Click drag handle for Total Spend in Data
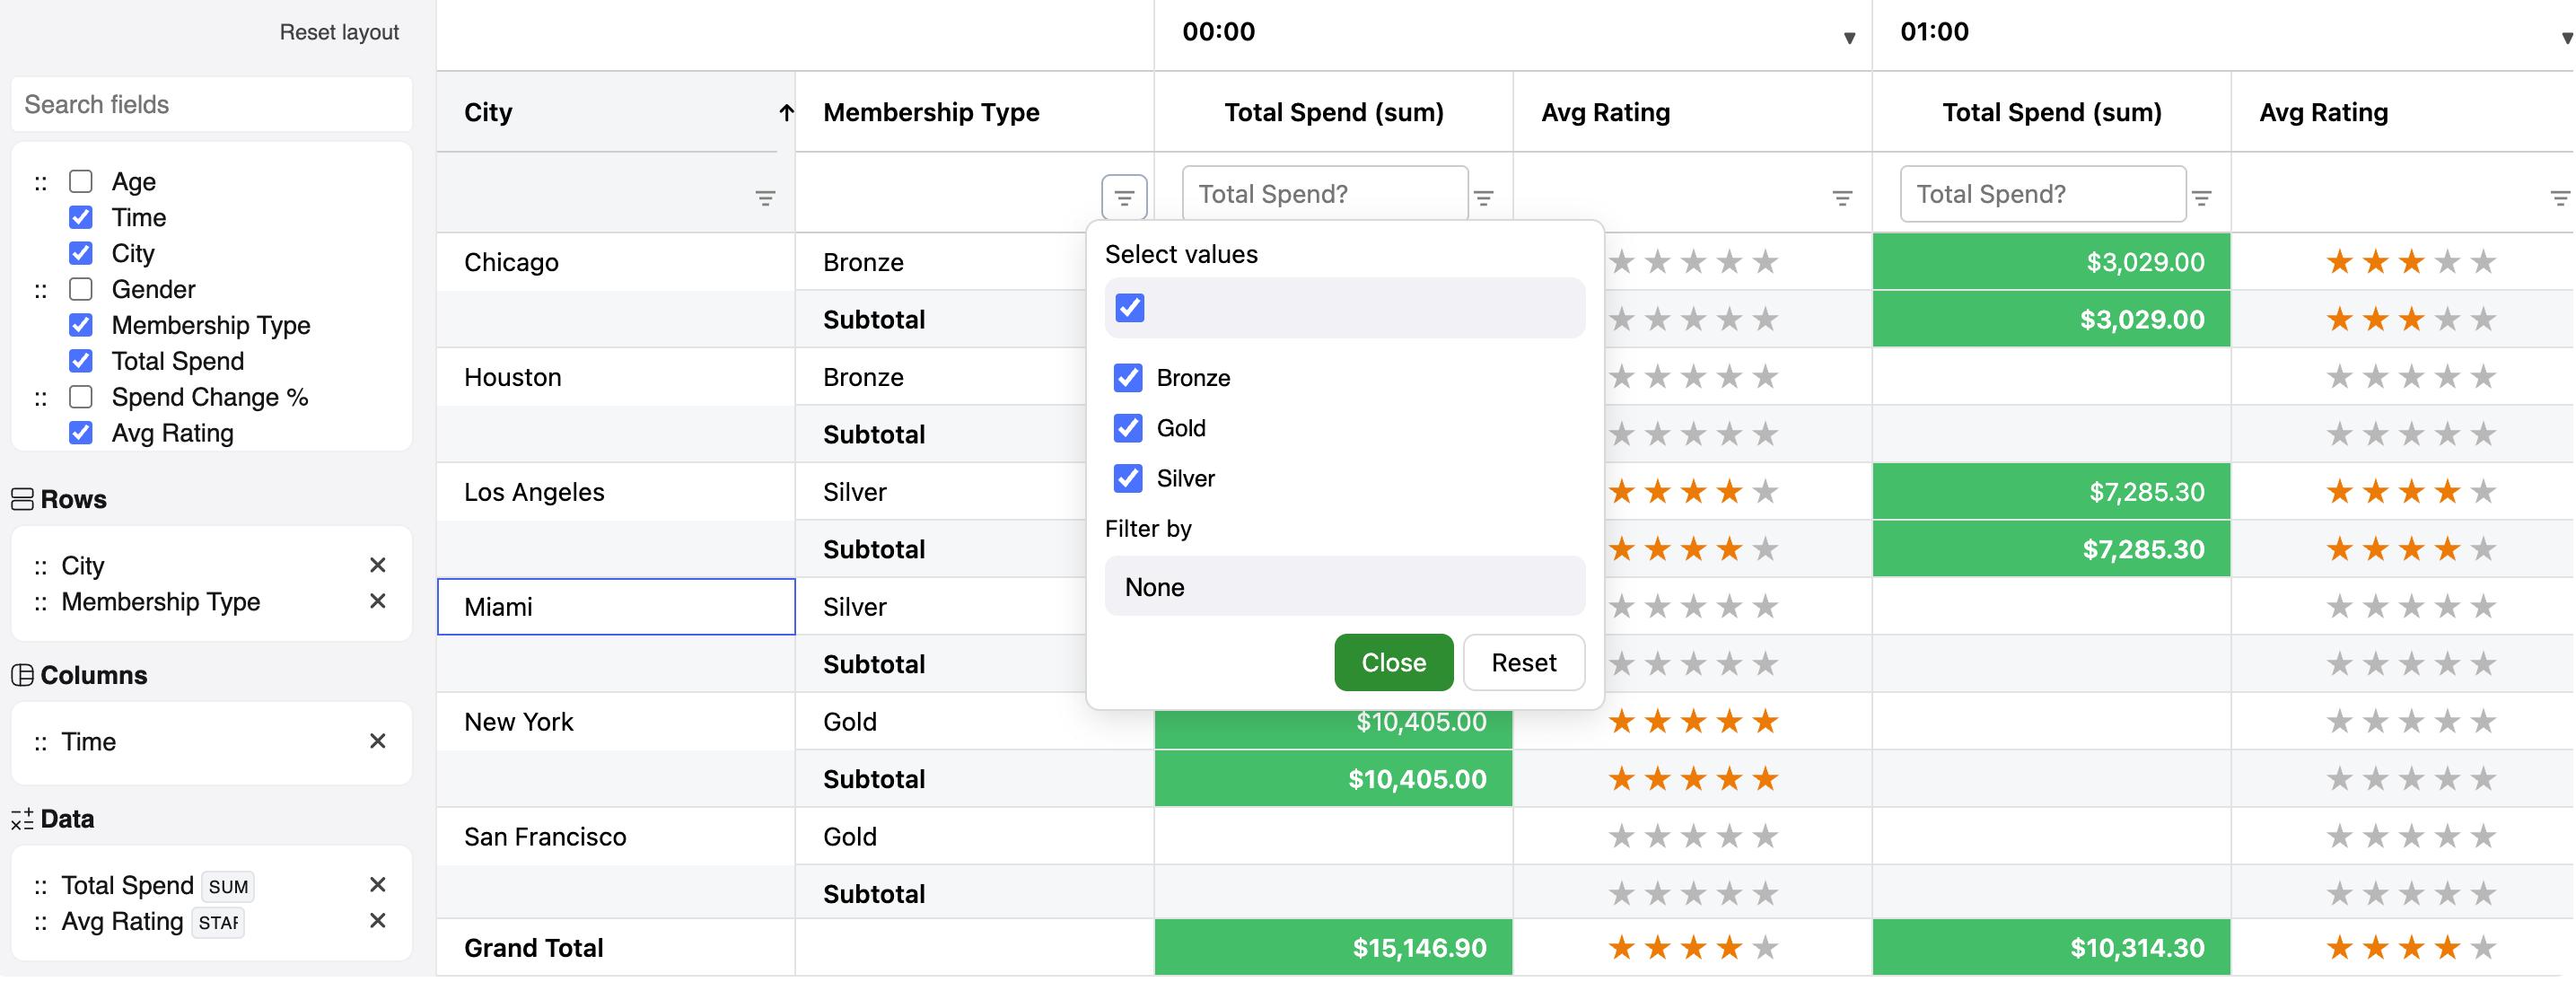 pos(41,886)
